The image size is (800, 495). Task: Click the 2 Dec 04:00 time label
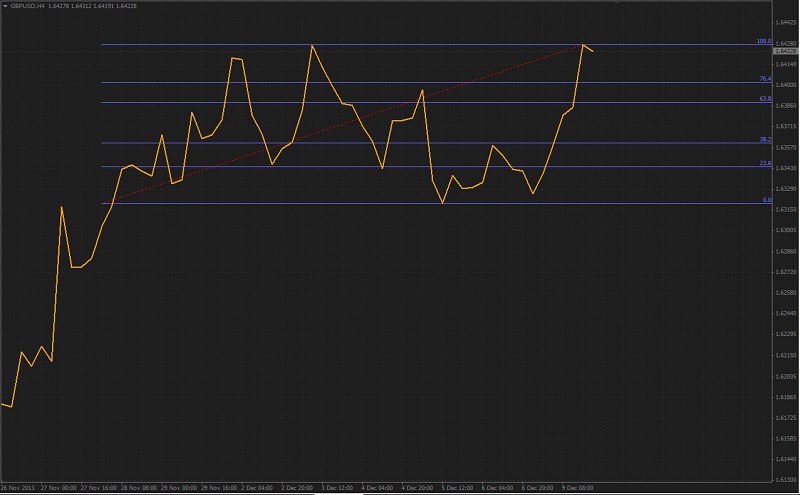click(x=257, y=489)
